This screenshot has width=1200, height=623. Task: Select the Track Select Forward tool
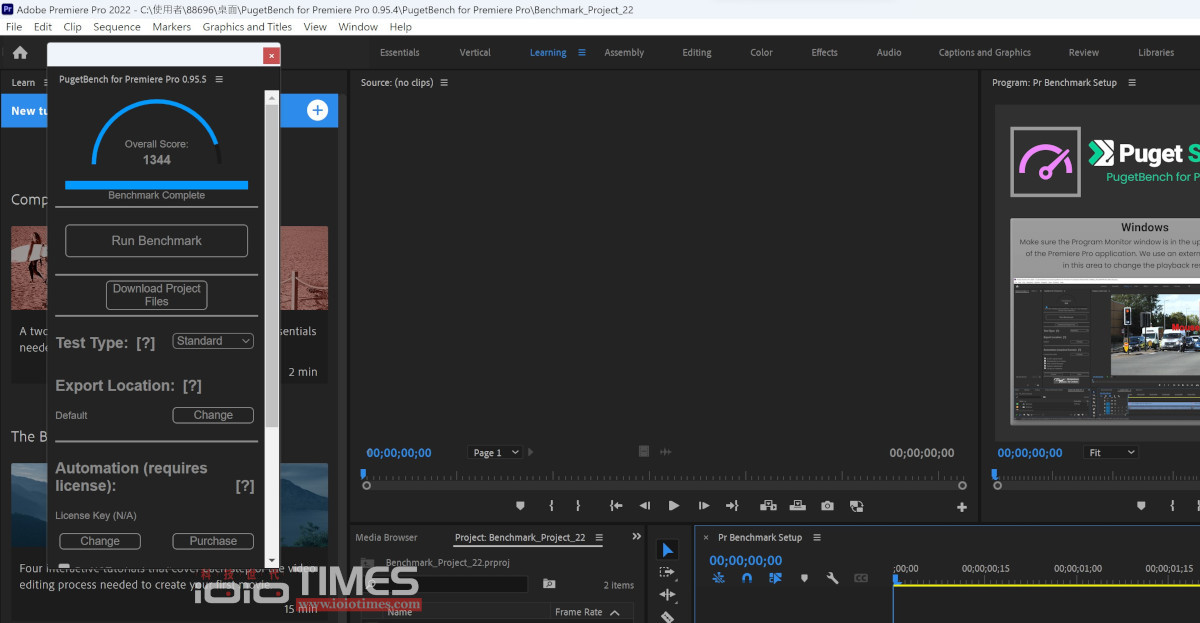(667, 572)
